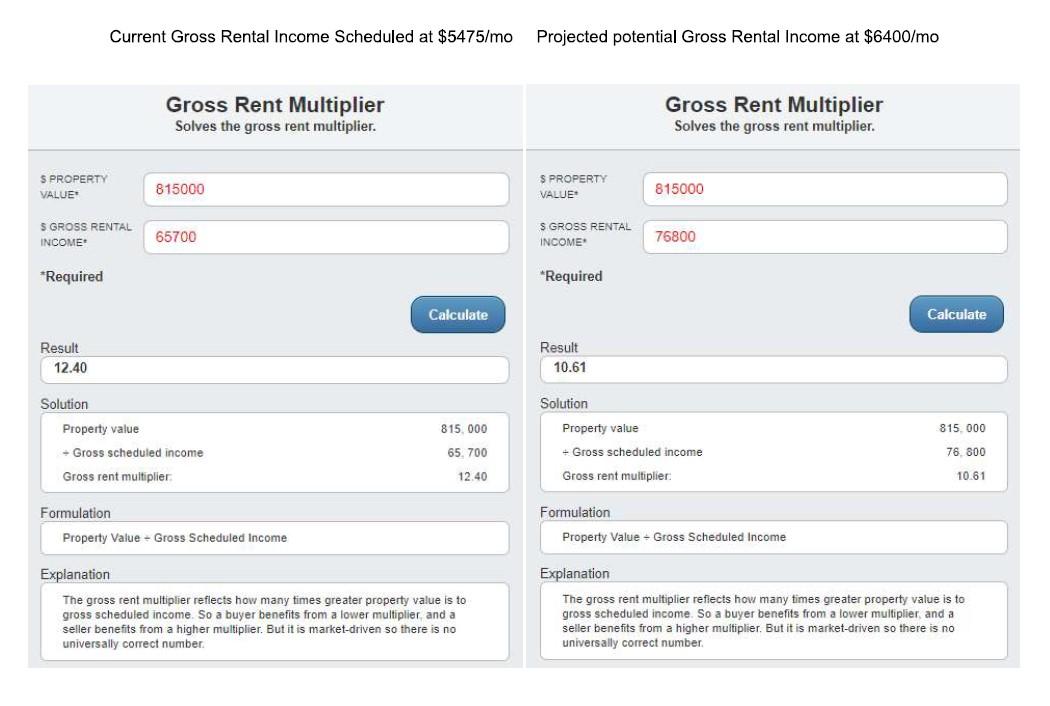
Task: Click right Gross Rent Multiplier heading
Action: [774, 106]
